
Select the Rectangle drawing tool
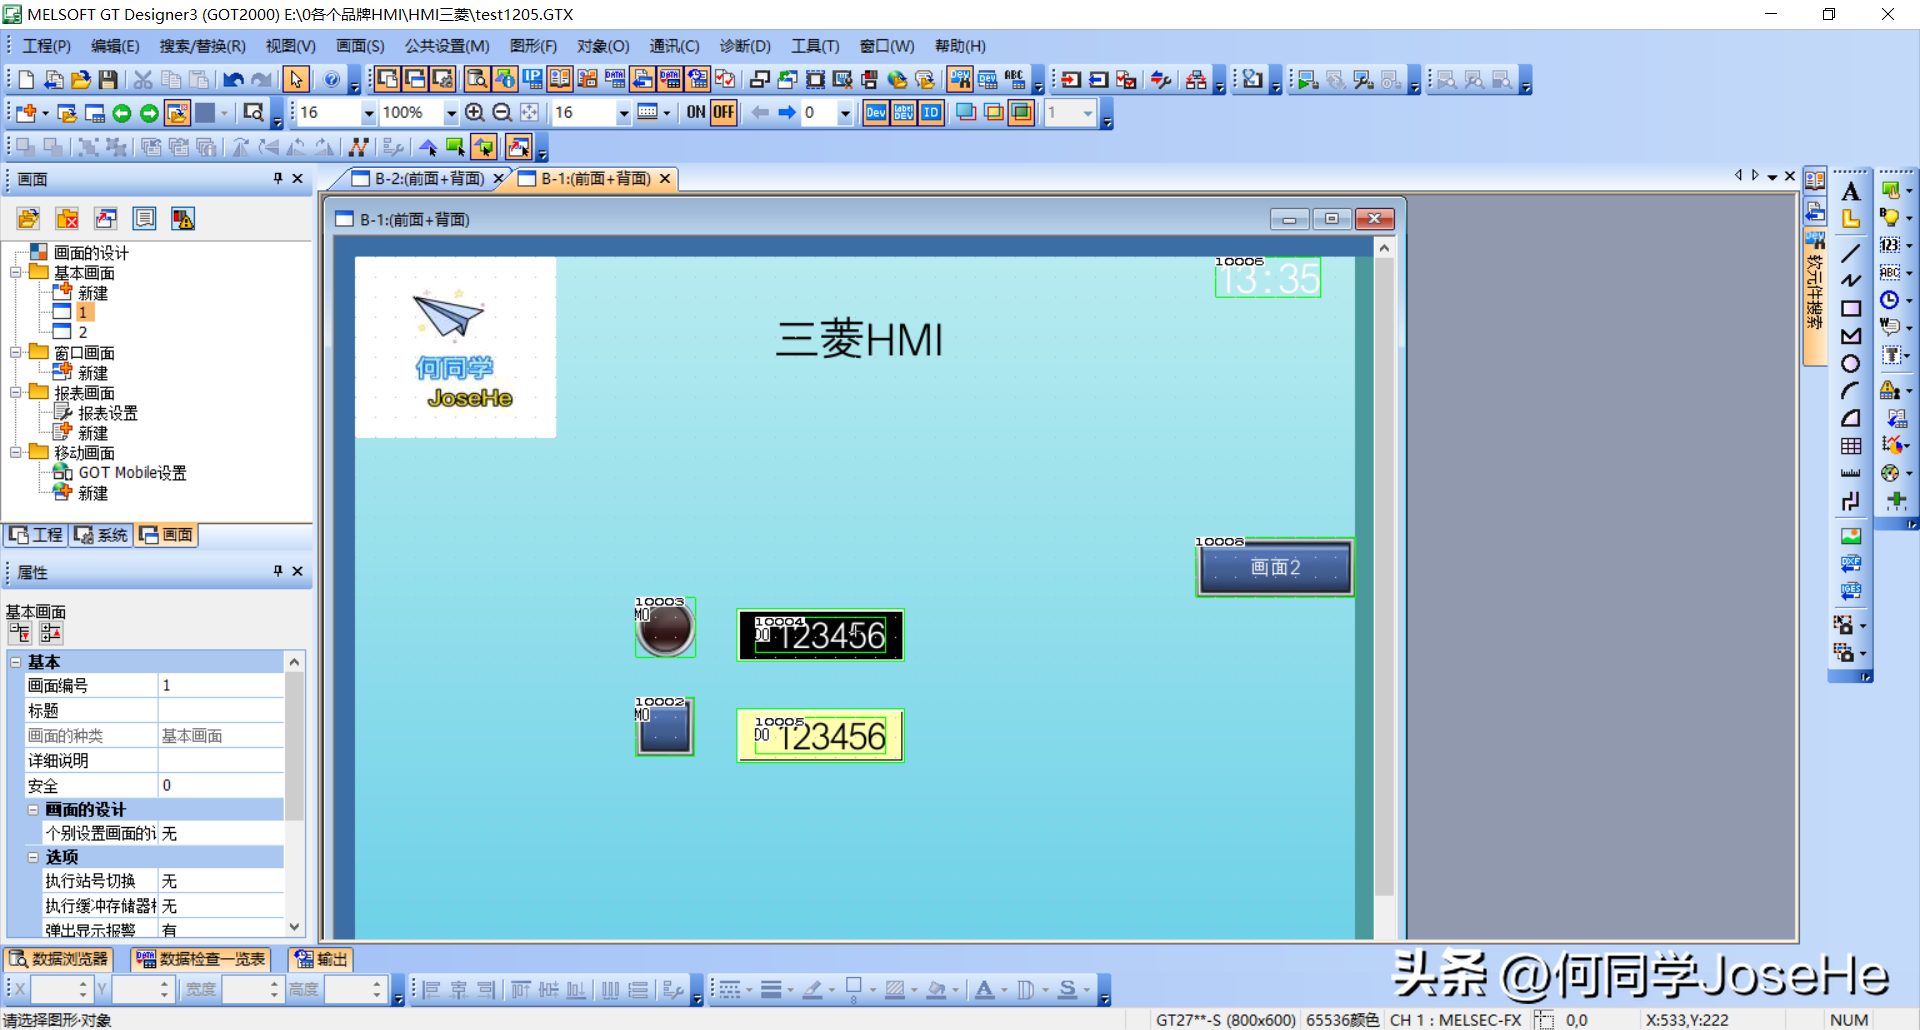click(1851, 309)
